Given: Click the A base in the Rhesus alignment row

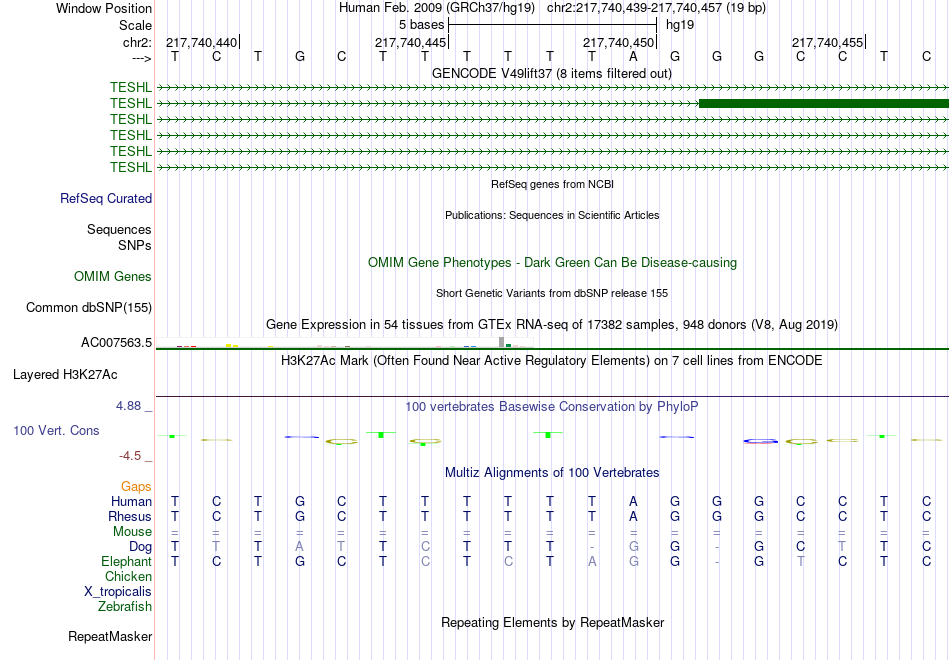Looking at the screenshot, I should 633,516.
